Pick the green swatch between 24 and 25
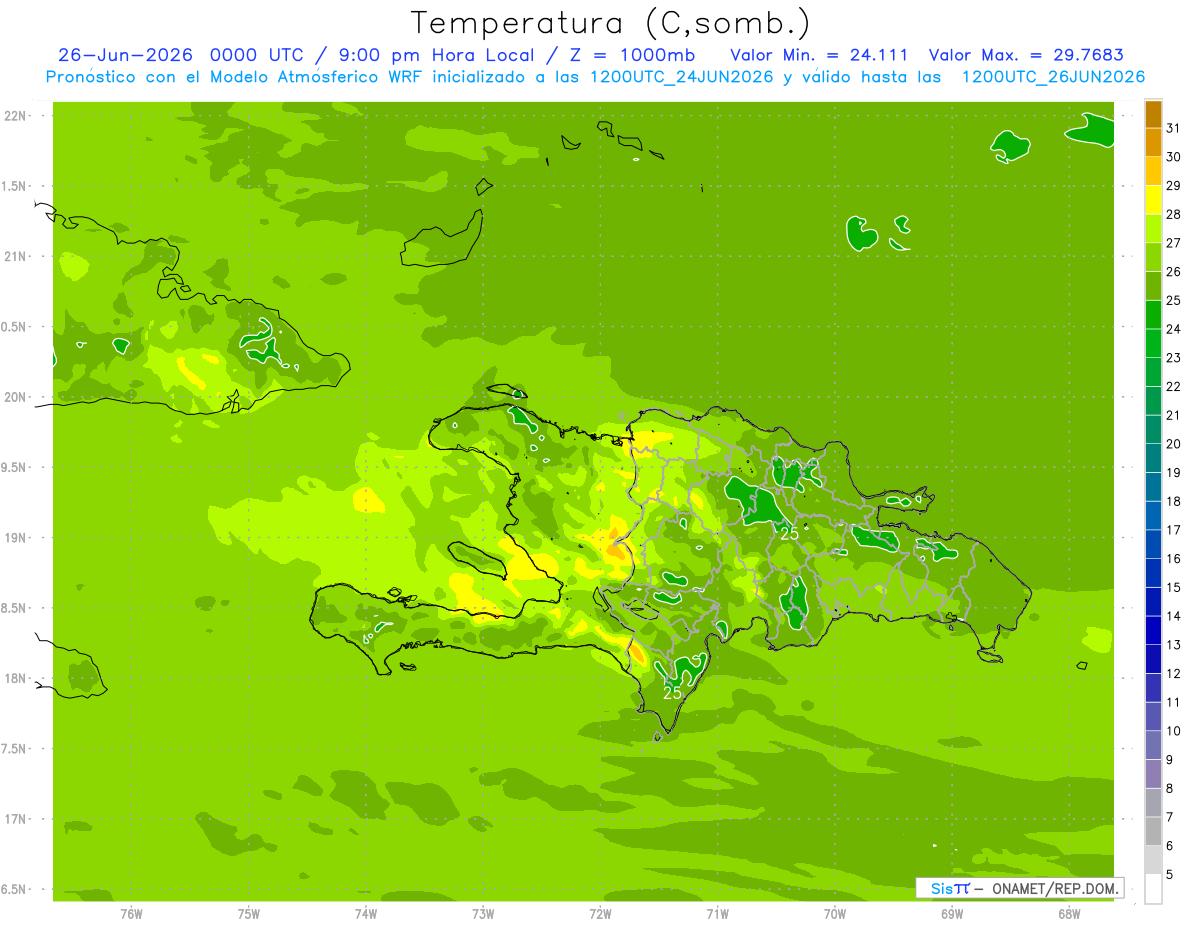Viewport: 1200px width, 927px height. 1153,315
